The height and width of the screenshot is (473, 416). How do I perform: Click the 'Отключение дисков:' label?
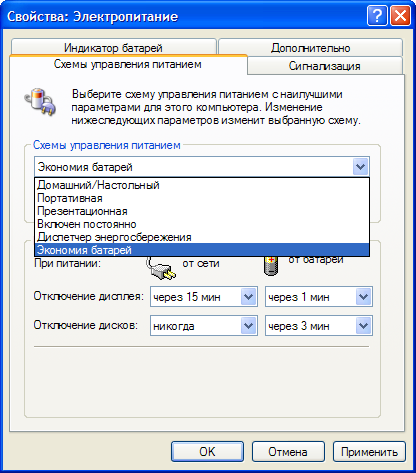click(86, 325)
